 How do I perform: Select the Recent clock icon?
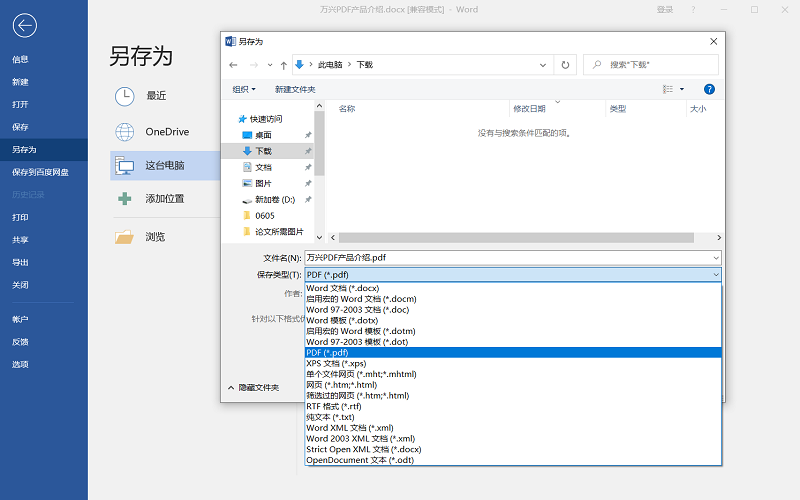click(124, 96)
